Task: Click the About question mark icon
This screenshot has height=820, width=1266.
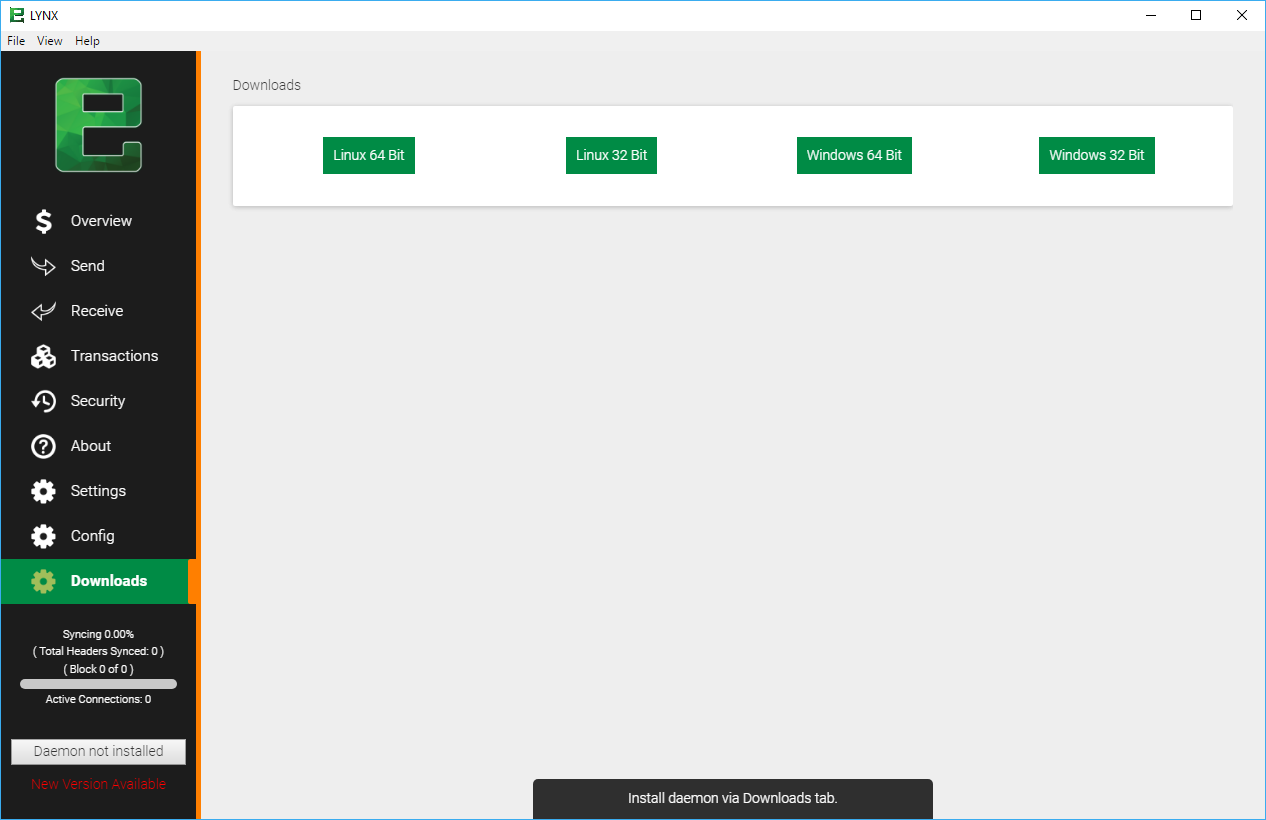Action: pos(43,446)
